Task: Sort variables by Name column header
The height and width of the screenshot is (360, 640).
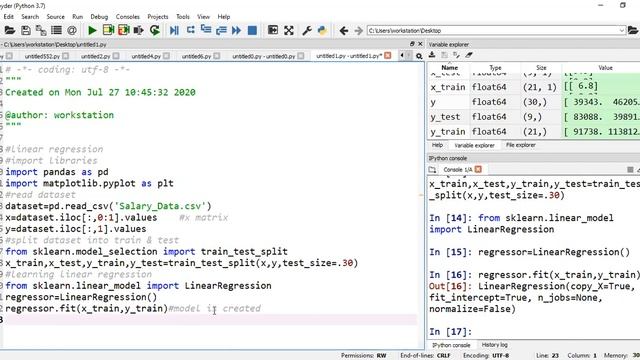Action: [x=449, y=68]
